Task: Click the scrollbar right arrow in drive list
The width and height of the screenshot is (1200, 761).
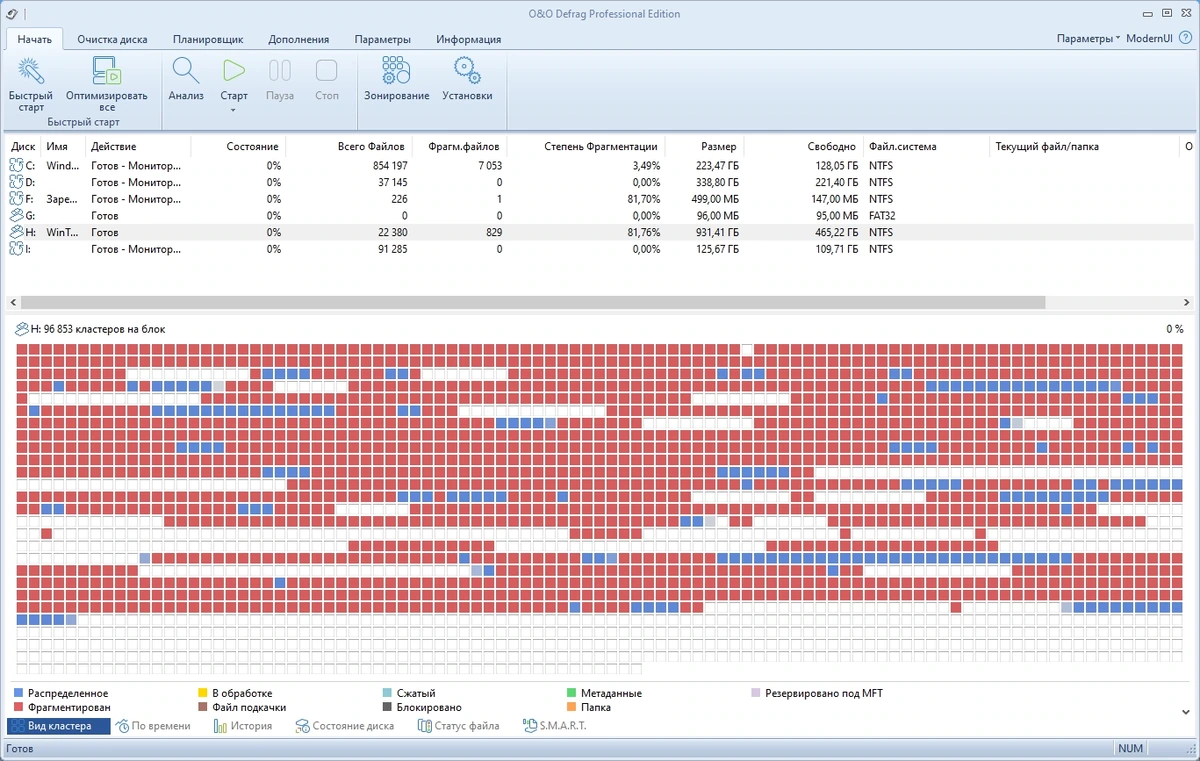Action: pos(1186,302)
